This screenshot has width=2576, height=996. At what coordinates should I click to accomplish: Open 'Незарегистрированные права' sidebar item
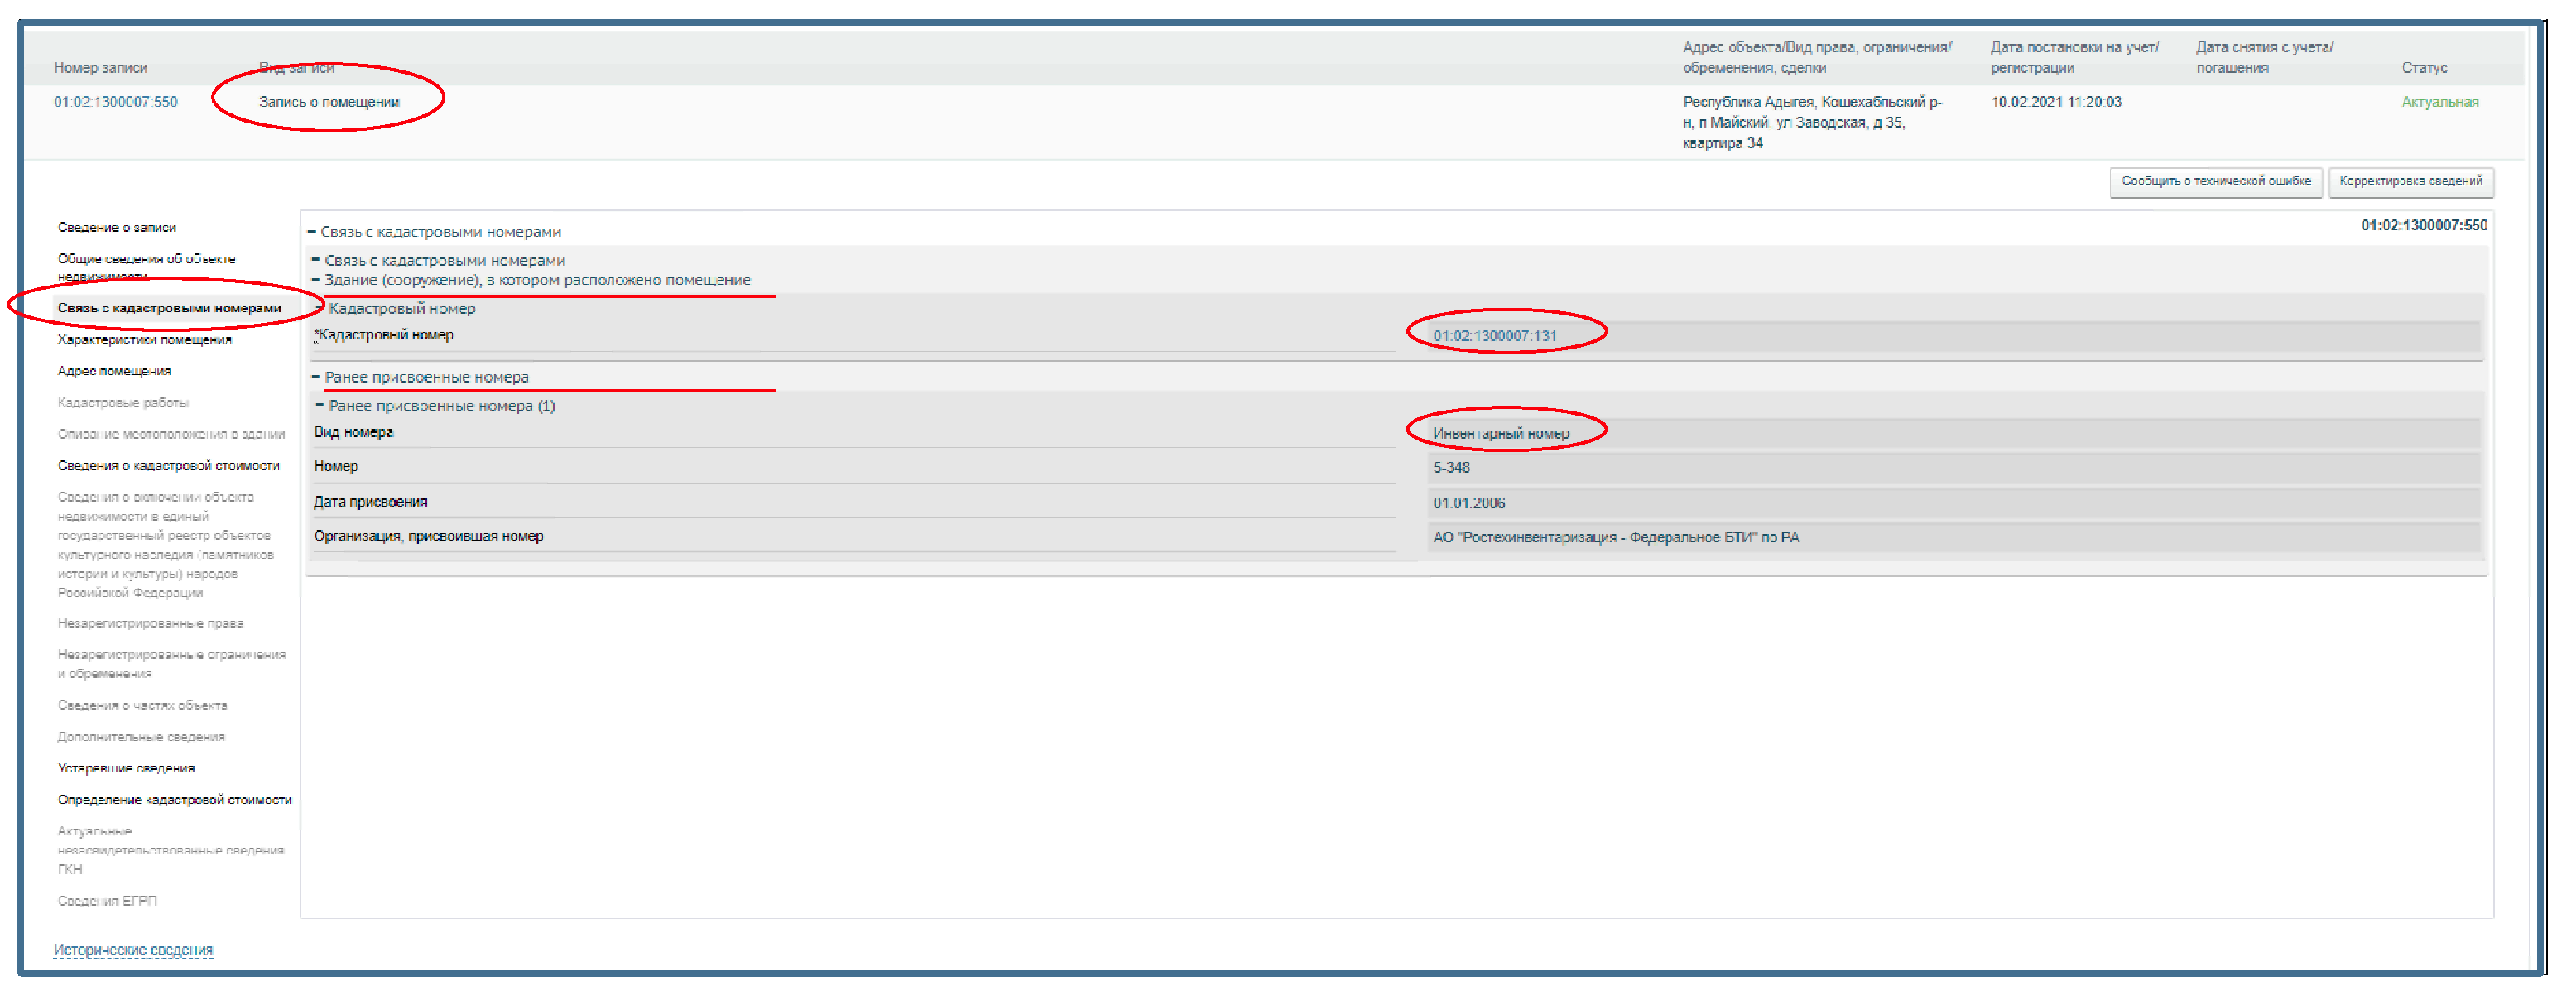(x=150, y=624)
